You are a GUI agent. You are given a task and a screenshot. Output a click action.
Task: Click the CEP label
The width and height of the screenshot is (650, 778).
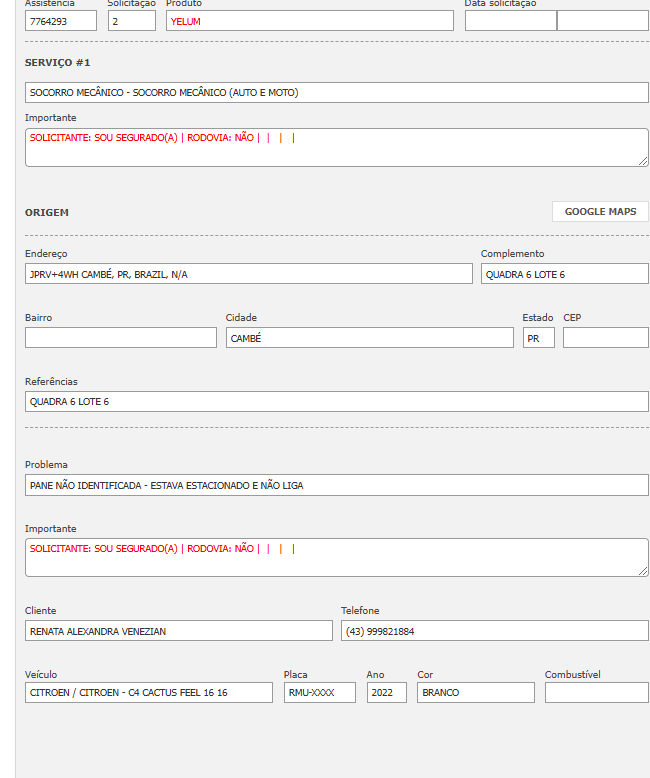(x=572, y=318)
